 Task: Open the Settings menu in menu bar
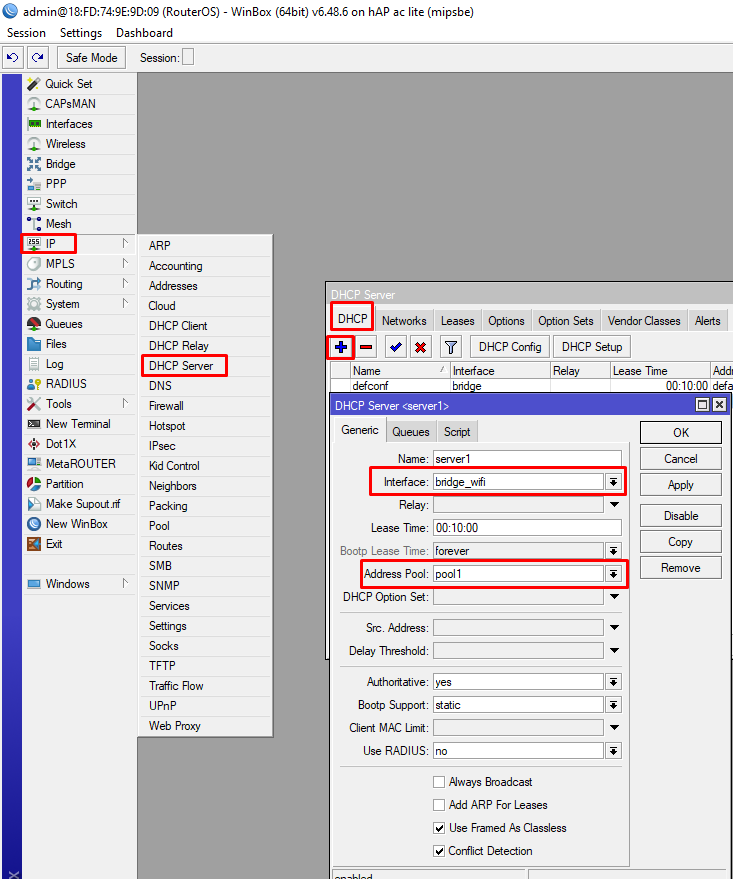pyautogui.click(x=81, y=33)
